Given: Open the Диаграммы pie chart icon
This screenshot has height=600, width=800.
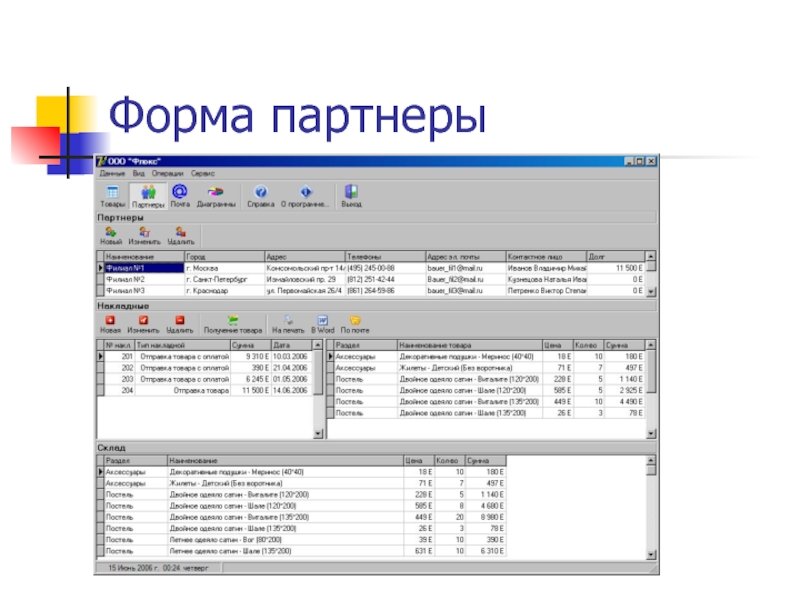Looking at the screenshot, I should coord(216,196).
